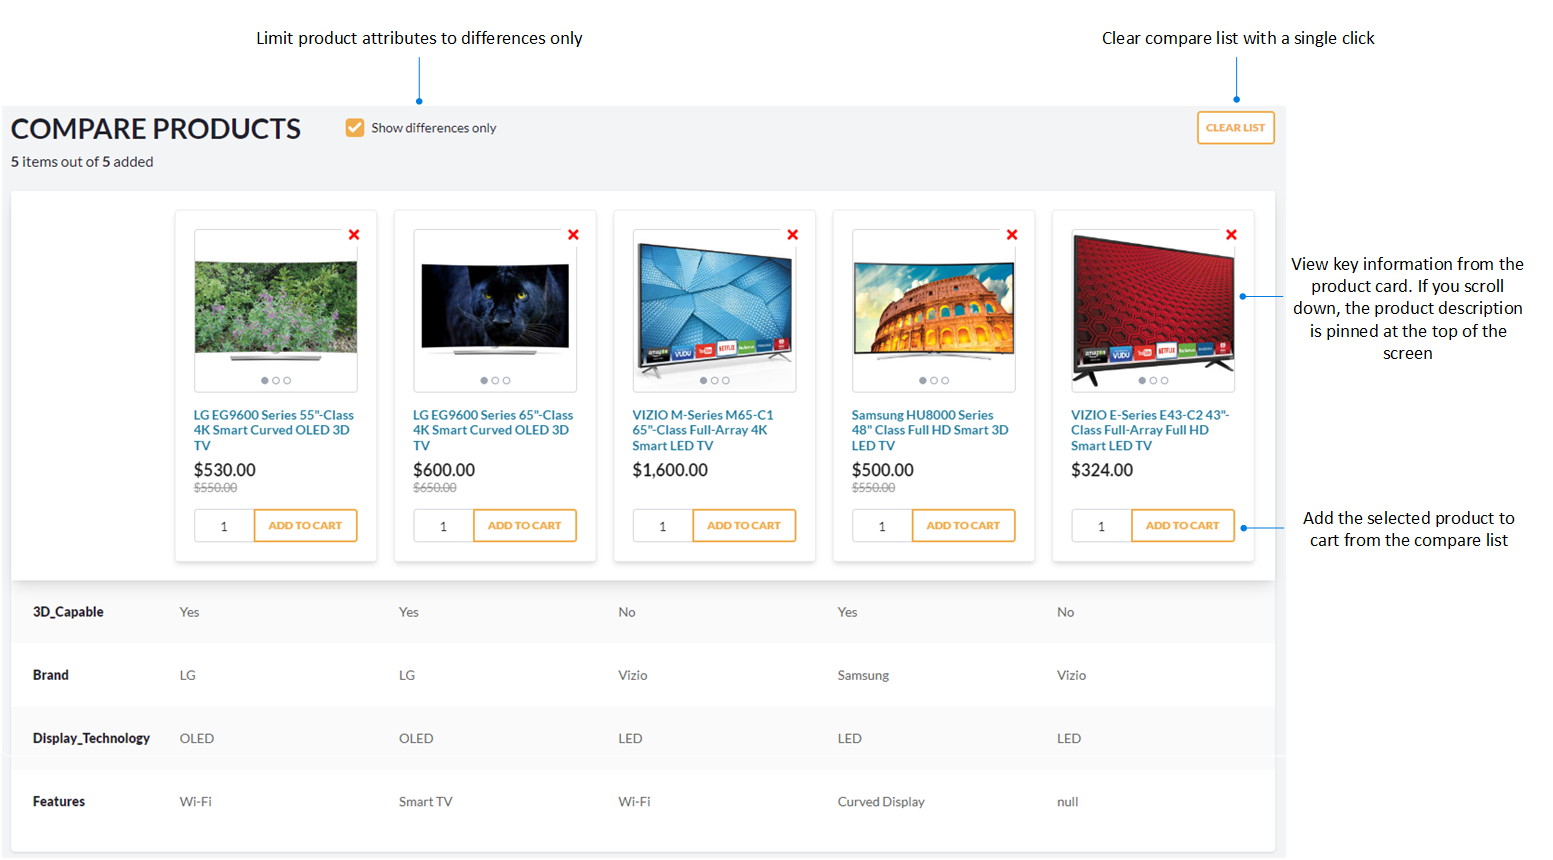
Task: Click the $1,600.00 price
Action: [x=670, y=470]
